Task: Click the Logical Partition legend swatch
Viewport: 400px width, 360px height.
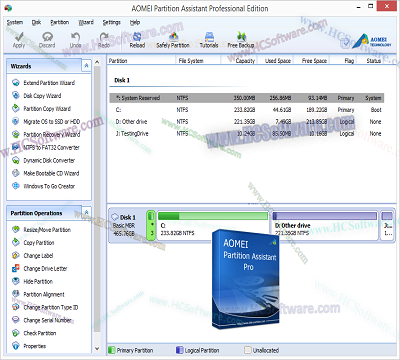Action: pyautogui.click(x=180, y=350)
